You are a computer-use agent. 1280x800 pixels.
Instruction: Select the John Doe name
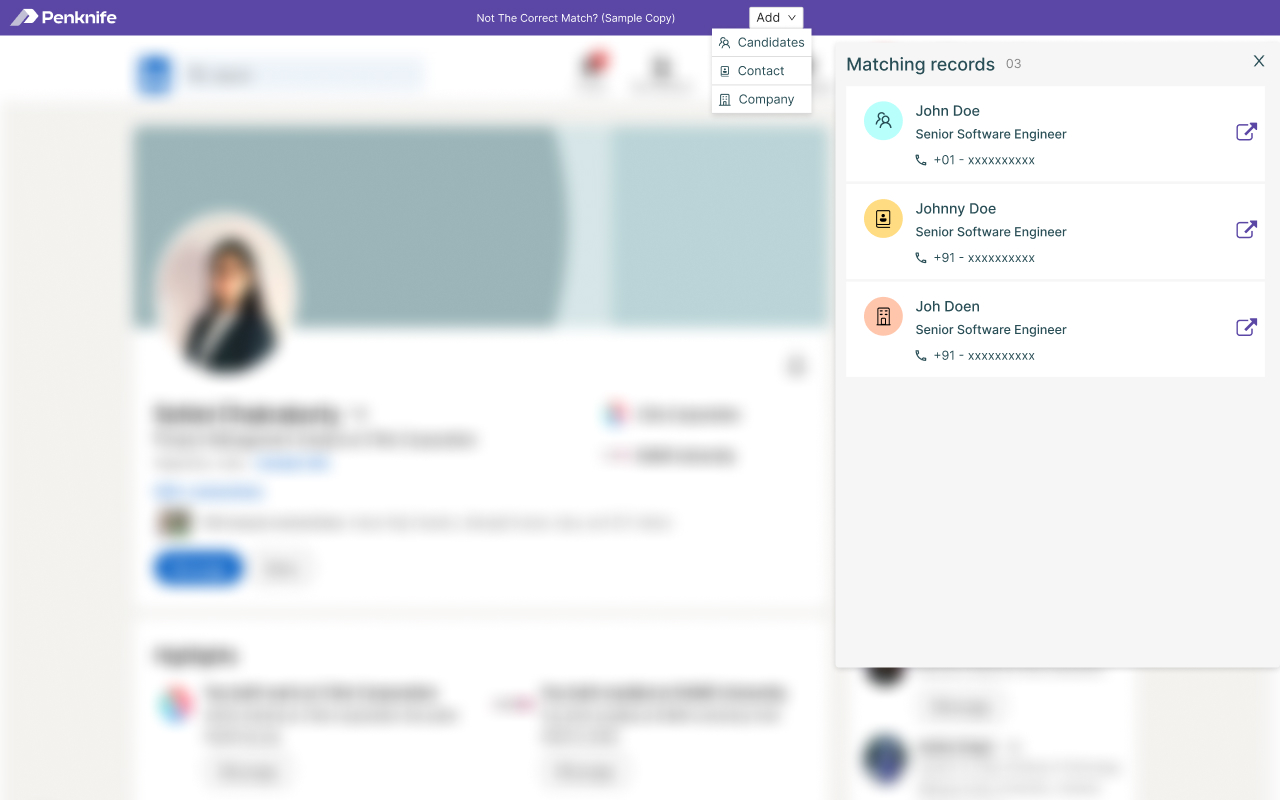click(x=947, y=111)
